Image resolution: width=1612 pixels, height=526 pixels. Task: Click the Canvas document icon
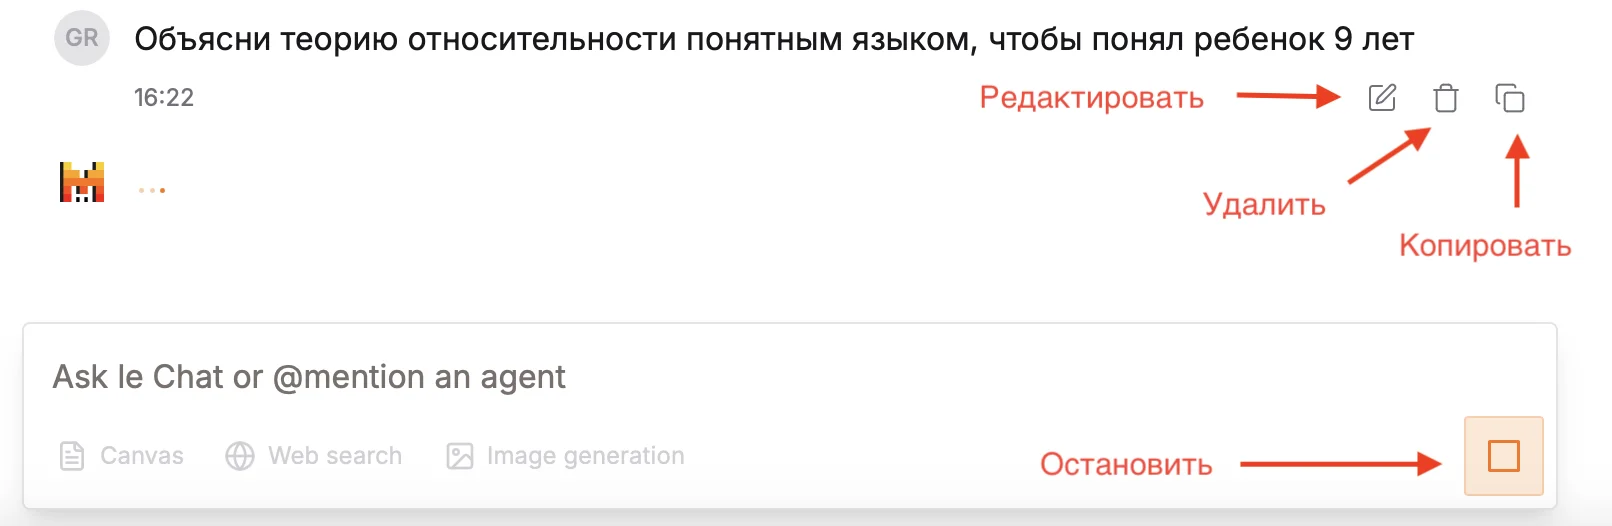click(72, 456)
